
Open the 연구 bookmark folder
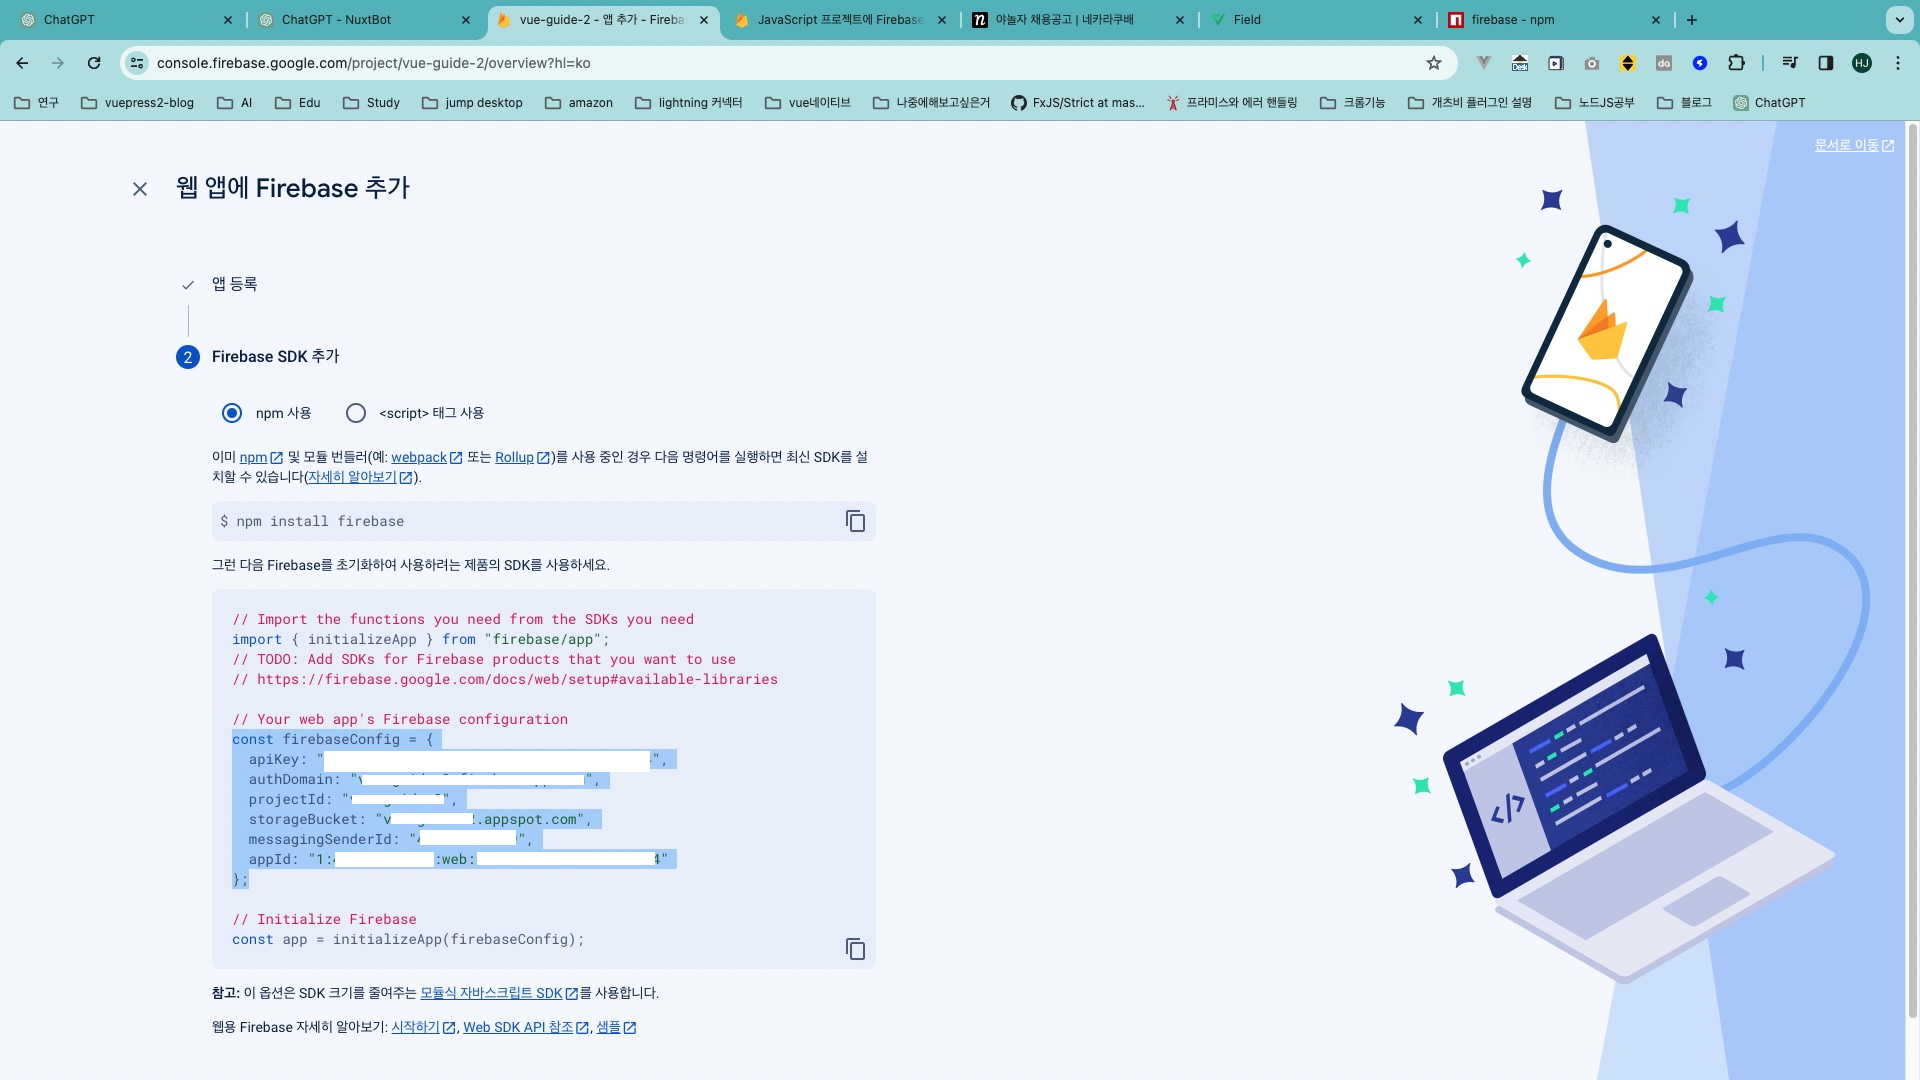click(36, 103)
